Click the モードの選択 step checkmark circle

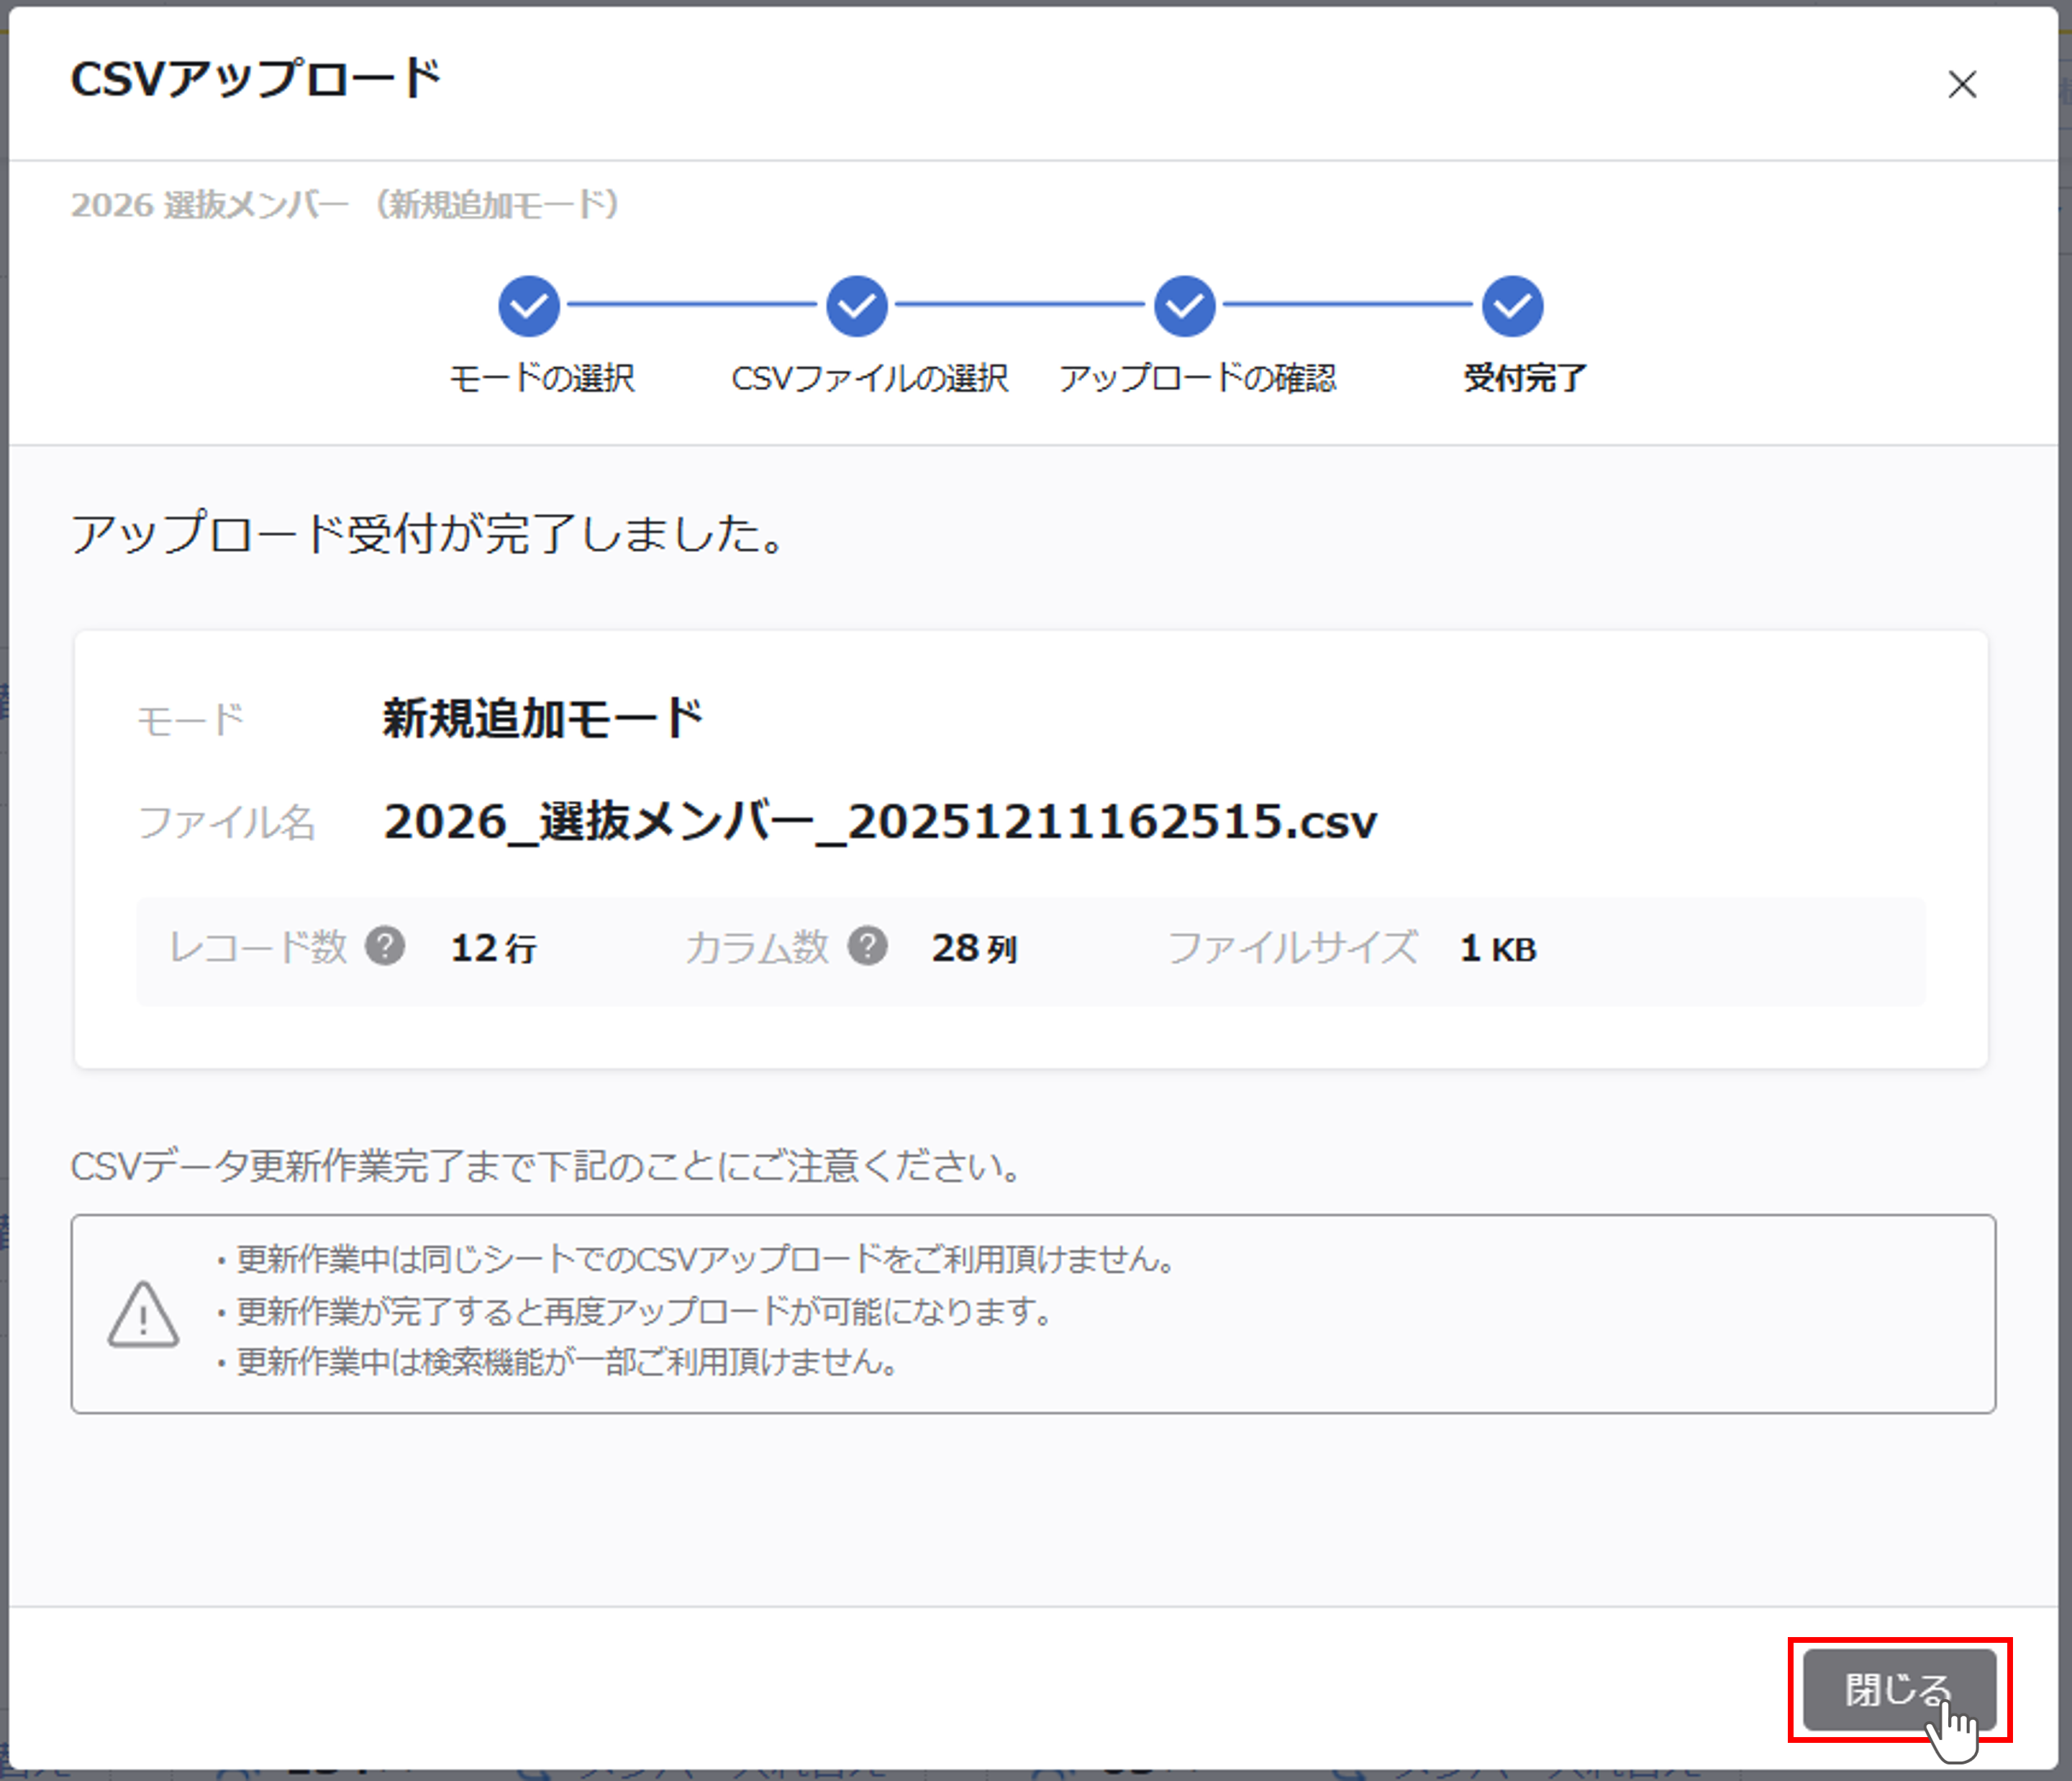[x=529, y=306]
